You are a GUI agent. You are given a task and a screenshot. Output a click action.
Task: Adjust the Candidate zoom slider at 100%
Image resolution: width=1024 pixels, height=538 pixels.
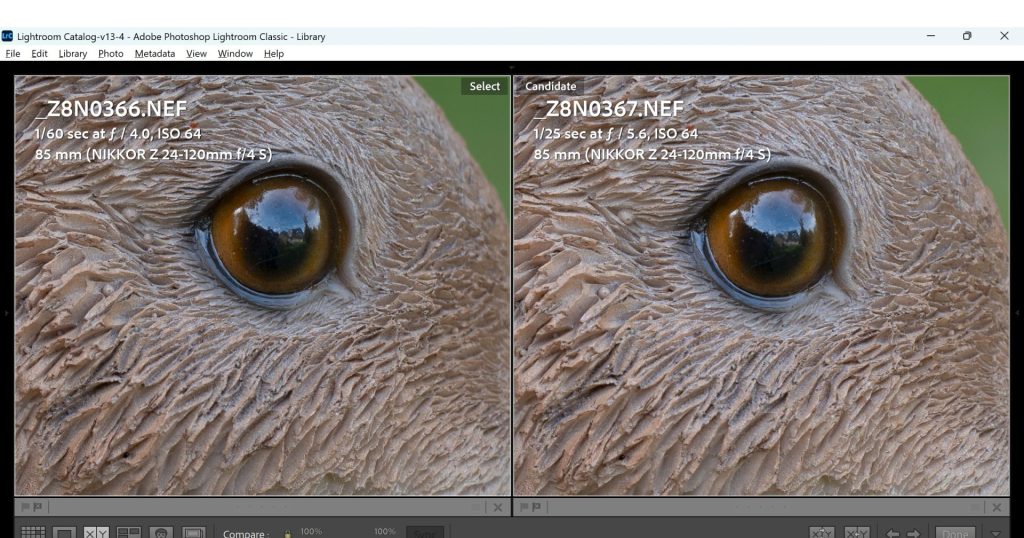[x=385, y=531]
